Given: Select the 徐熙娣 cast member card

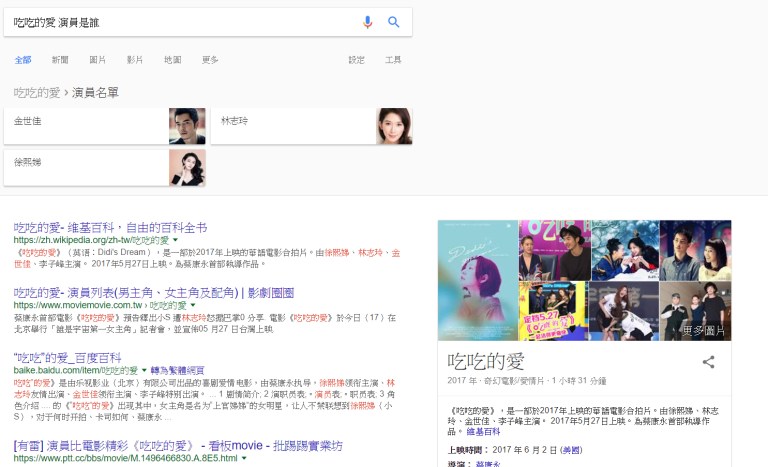Looking at the screenshot, I should point(105,166).
